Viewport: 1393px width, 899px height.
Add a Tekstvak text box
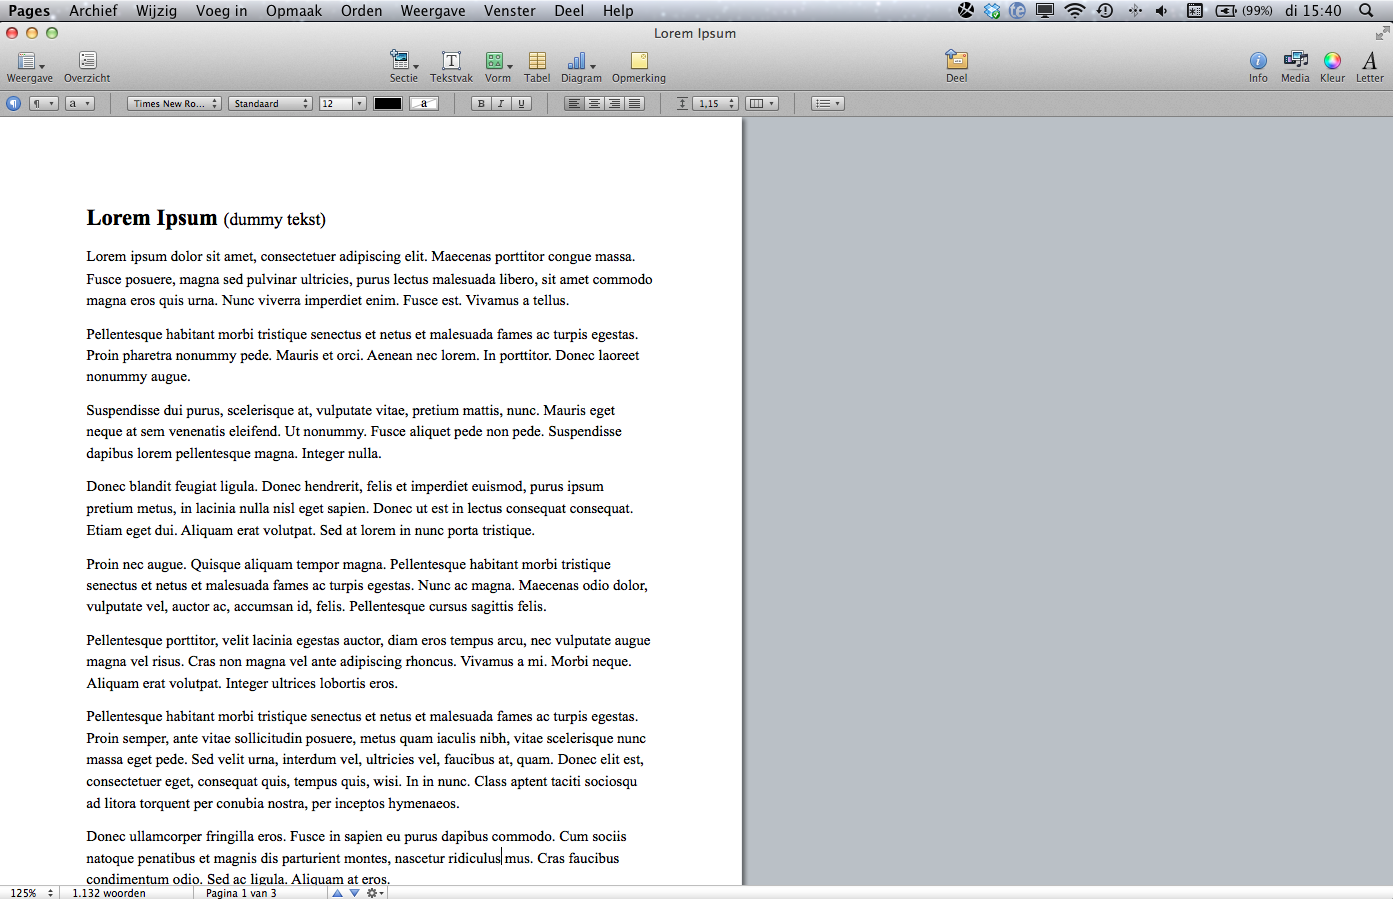pos(451,67)
